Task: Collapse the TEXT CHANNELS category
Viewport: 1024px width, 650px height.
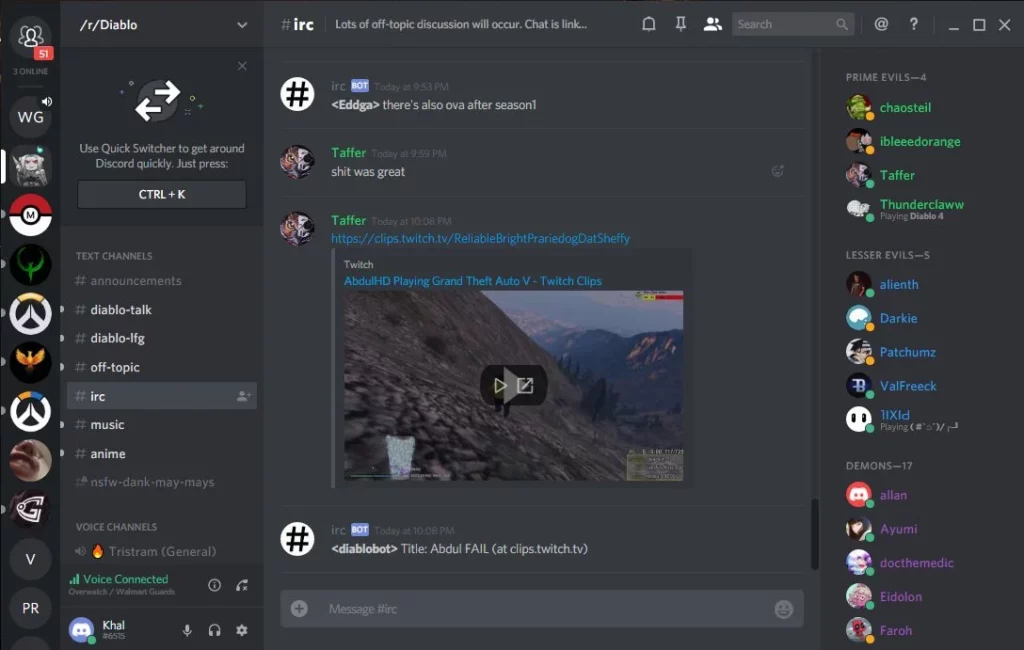Action: [114, 256]
